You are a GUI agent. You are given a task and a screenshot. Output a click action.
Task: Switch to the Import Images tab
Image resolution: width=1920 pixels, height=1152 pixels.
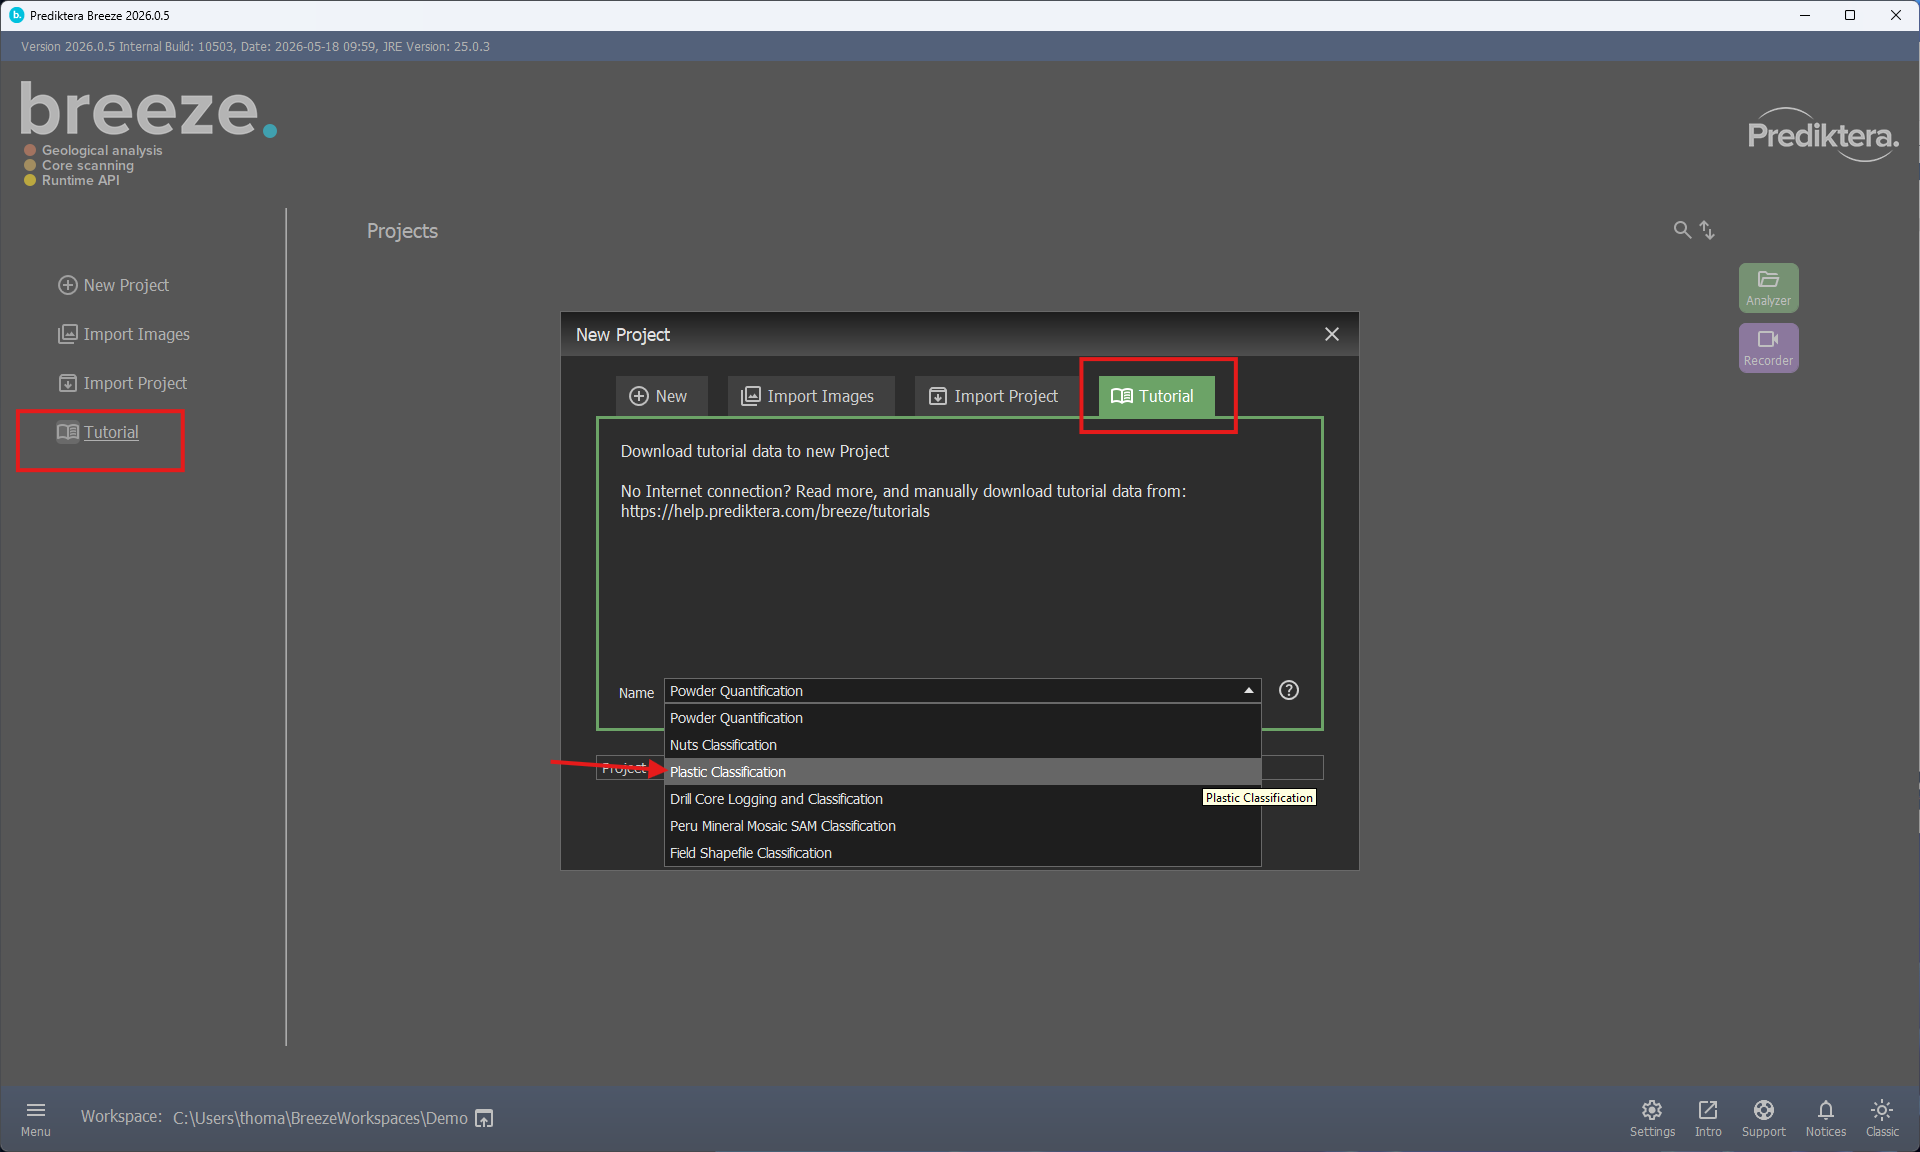tap(810, 396)
